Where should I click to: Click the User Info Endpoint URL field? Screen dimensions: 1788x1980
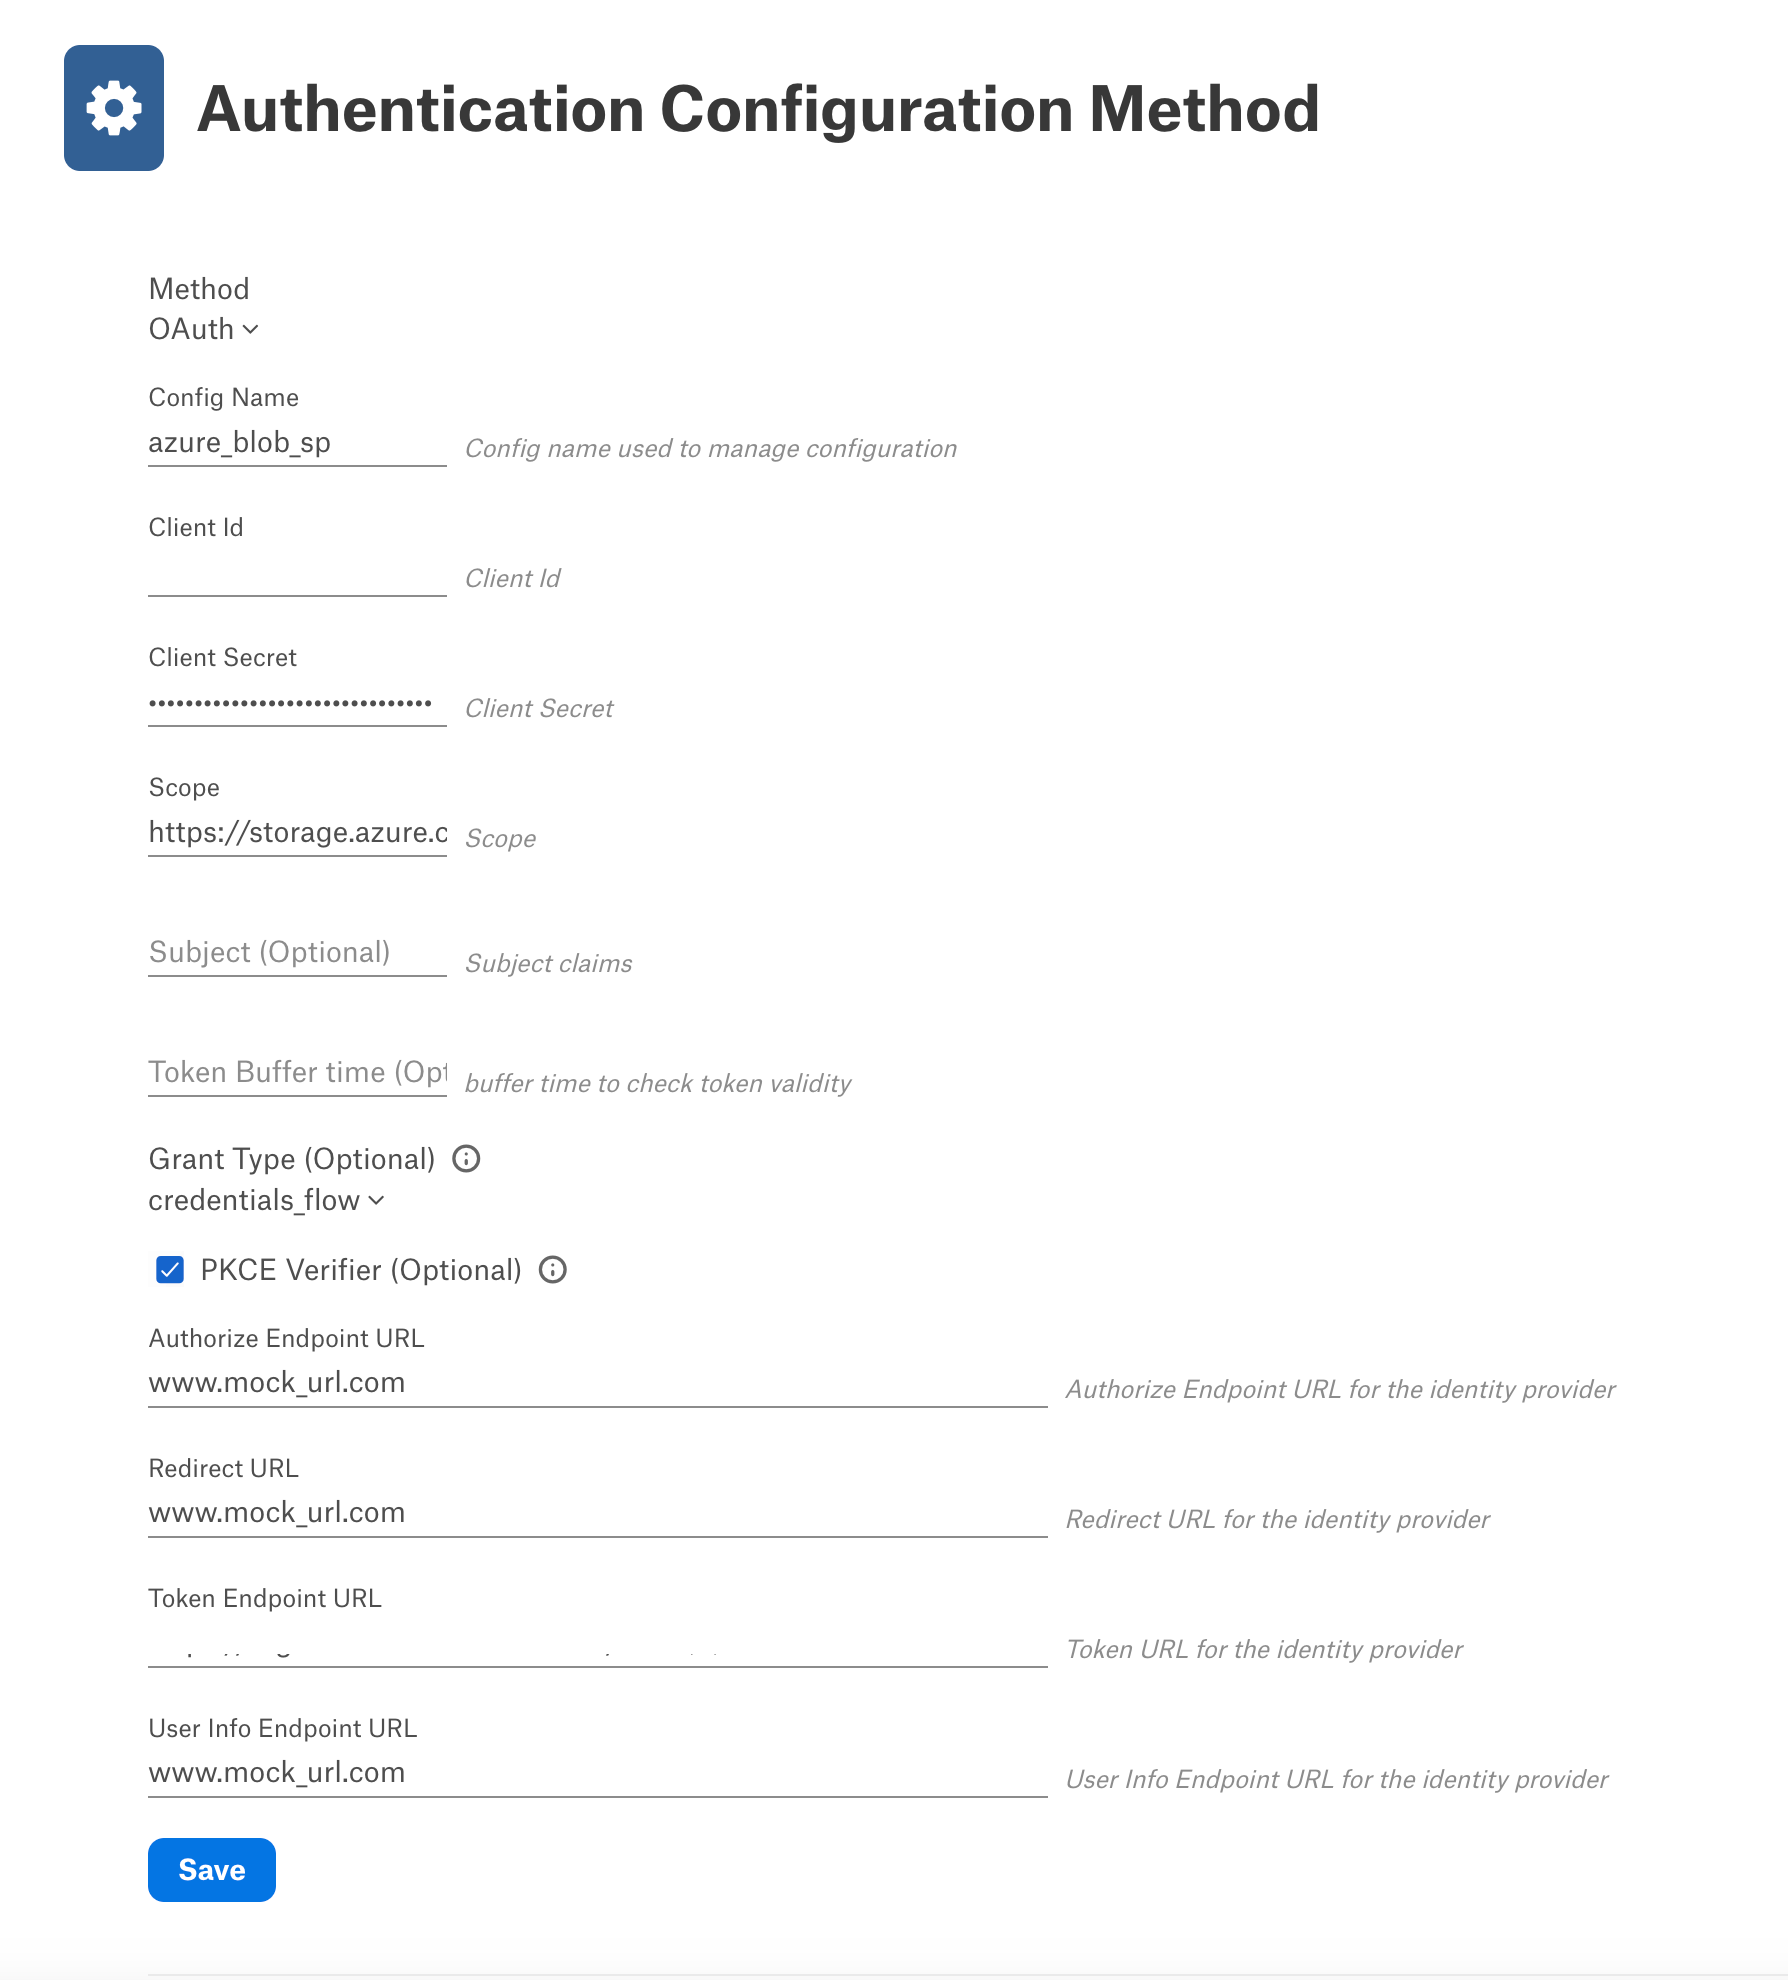[598, 1773]
